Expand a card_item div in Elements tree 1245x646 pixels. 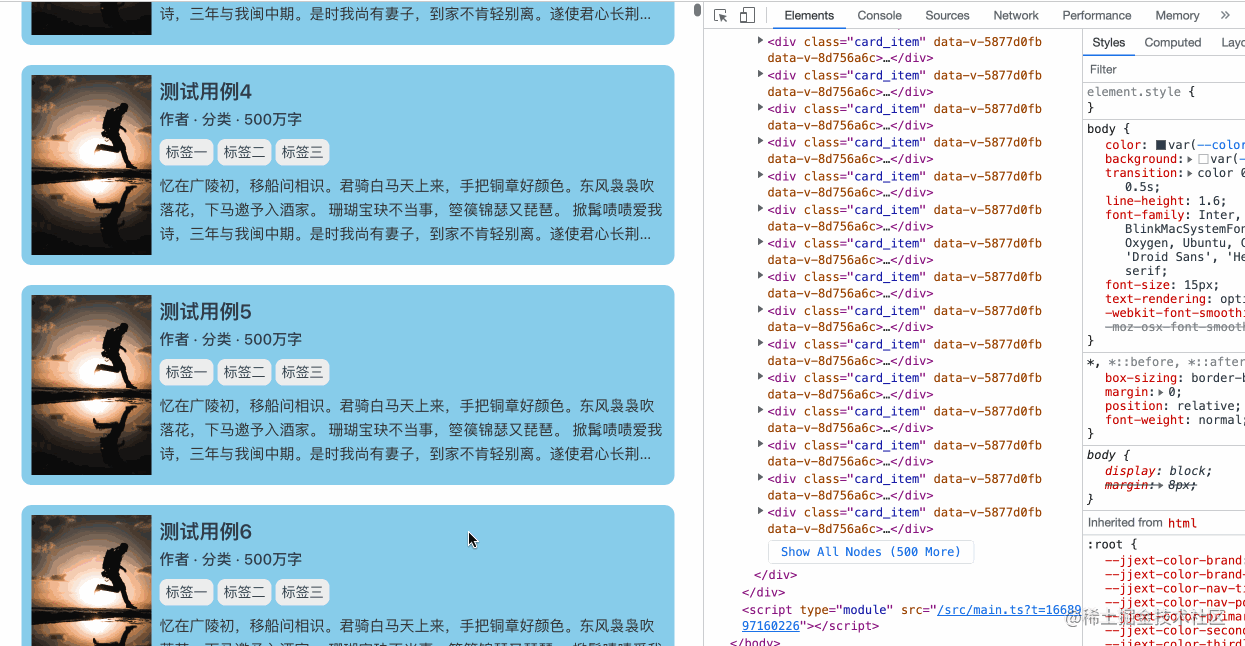(760, 41)
